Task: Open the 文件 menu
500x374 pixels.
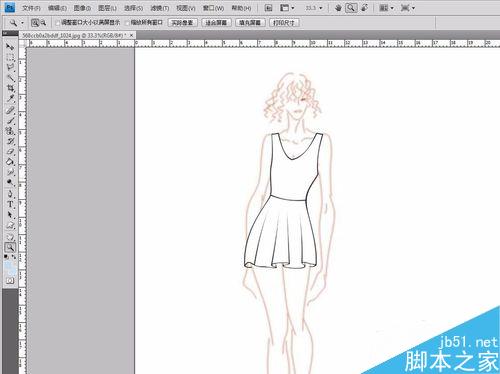Action: click(x=31, y=8)
